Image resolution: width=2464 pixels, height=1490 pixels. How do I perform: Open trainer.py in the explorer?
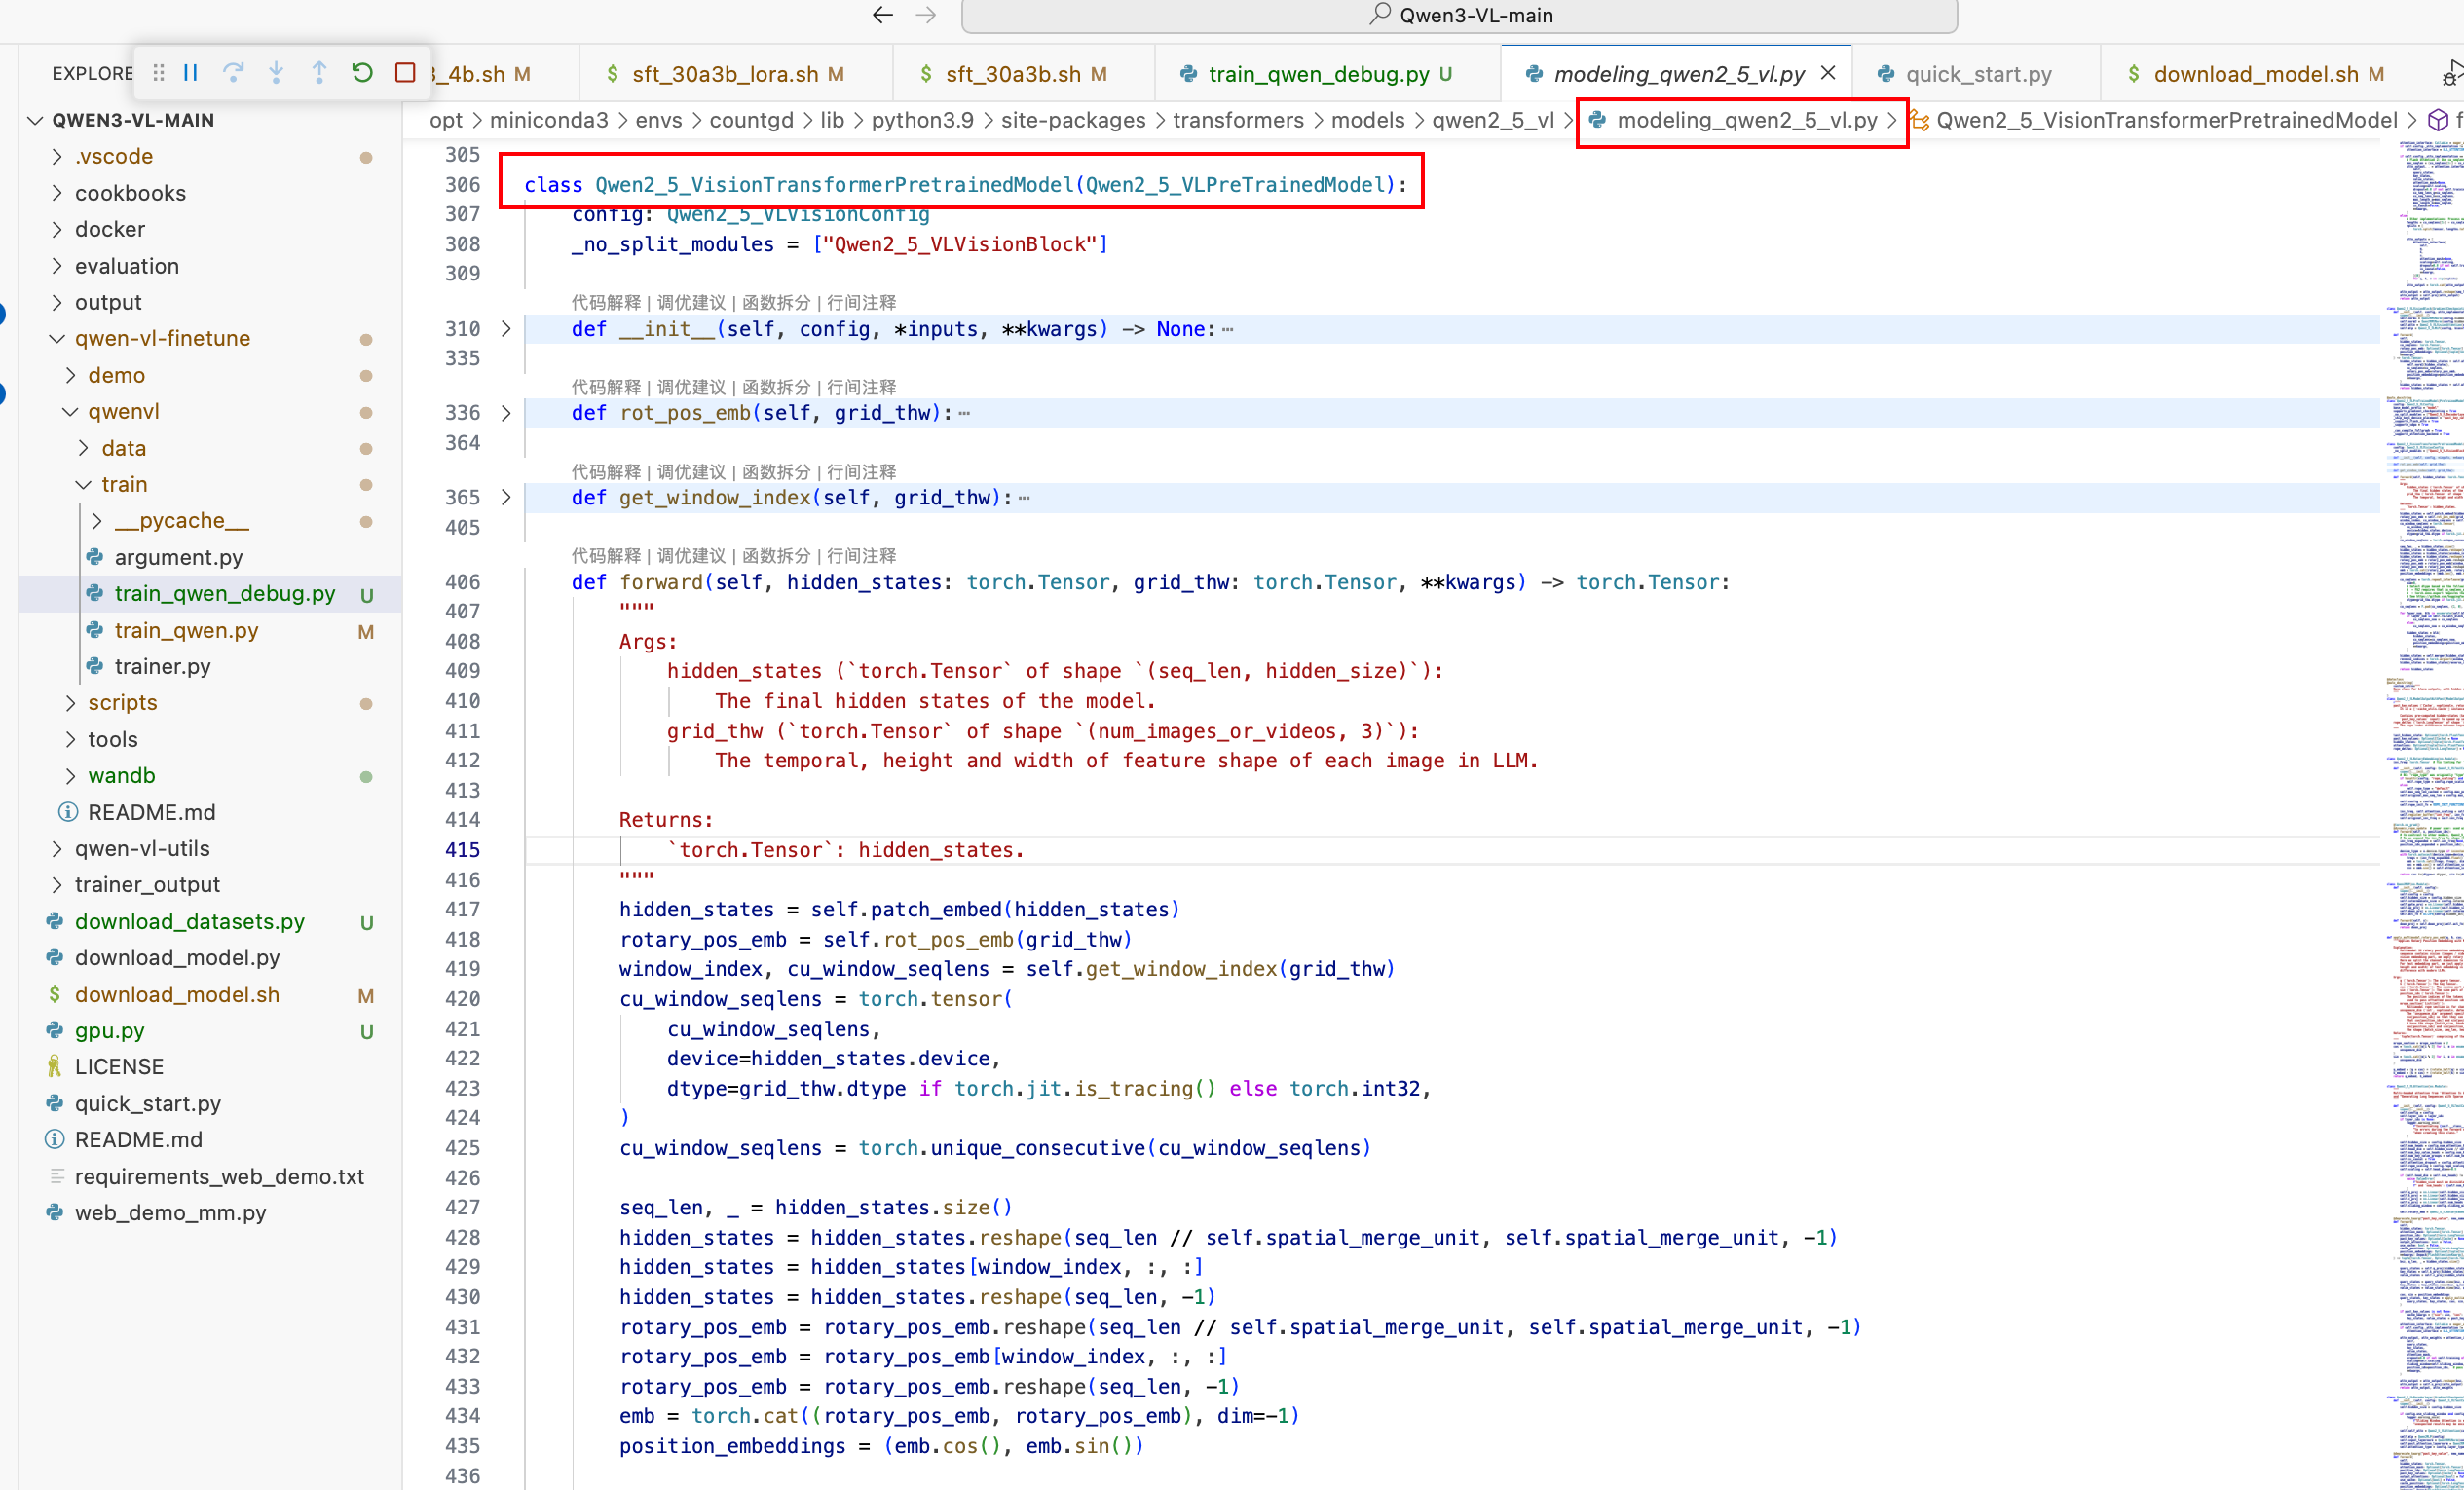162,667
